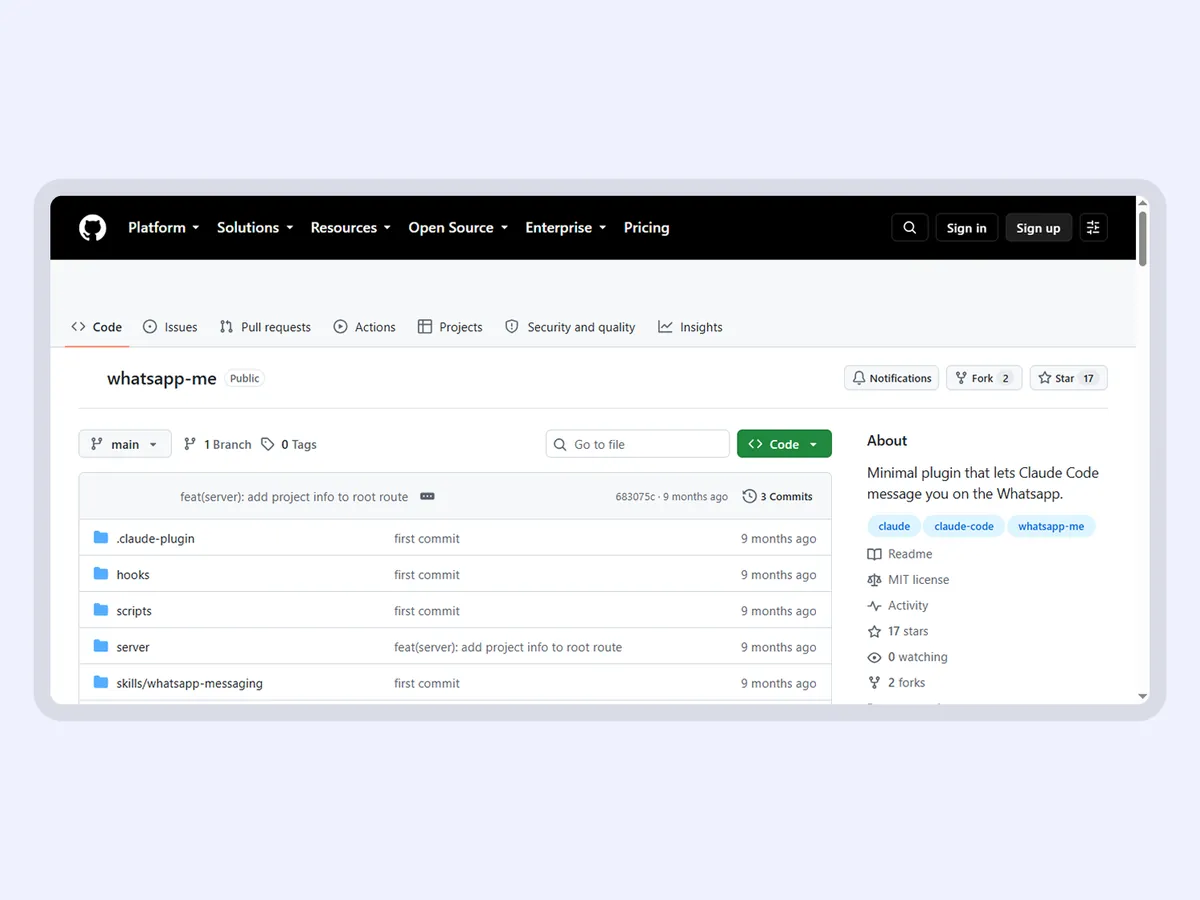Viewport: 1200px width, 900px height.
Task: Select the claude-code topic tag
Action: (964, 526)
